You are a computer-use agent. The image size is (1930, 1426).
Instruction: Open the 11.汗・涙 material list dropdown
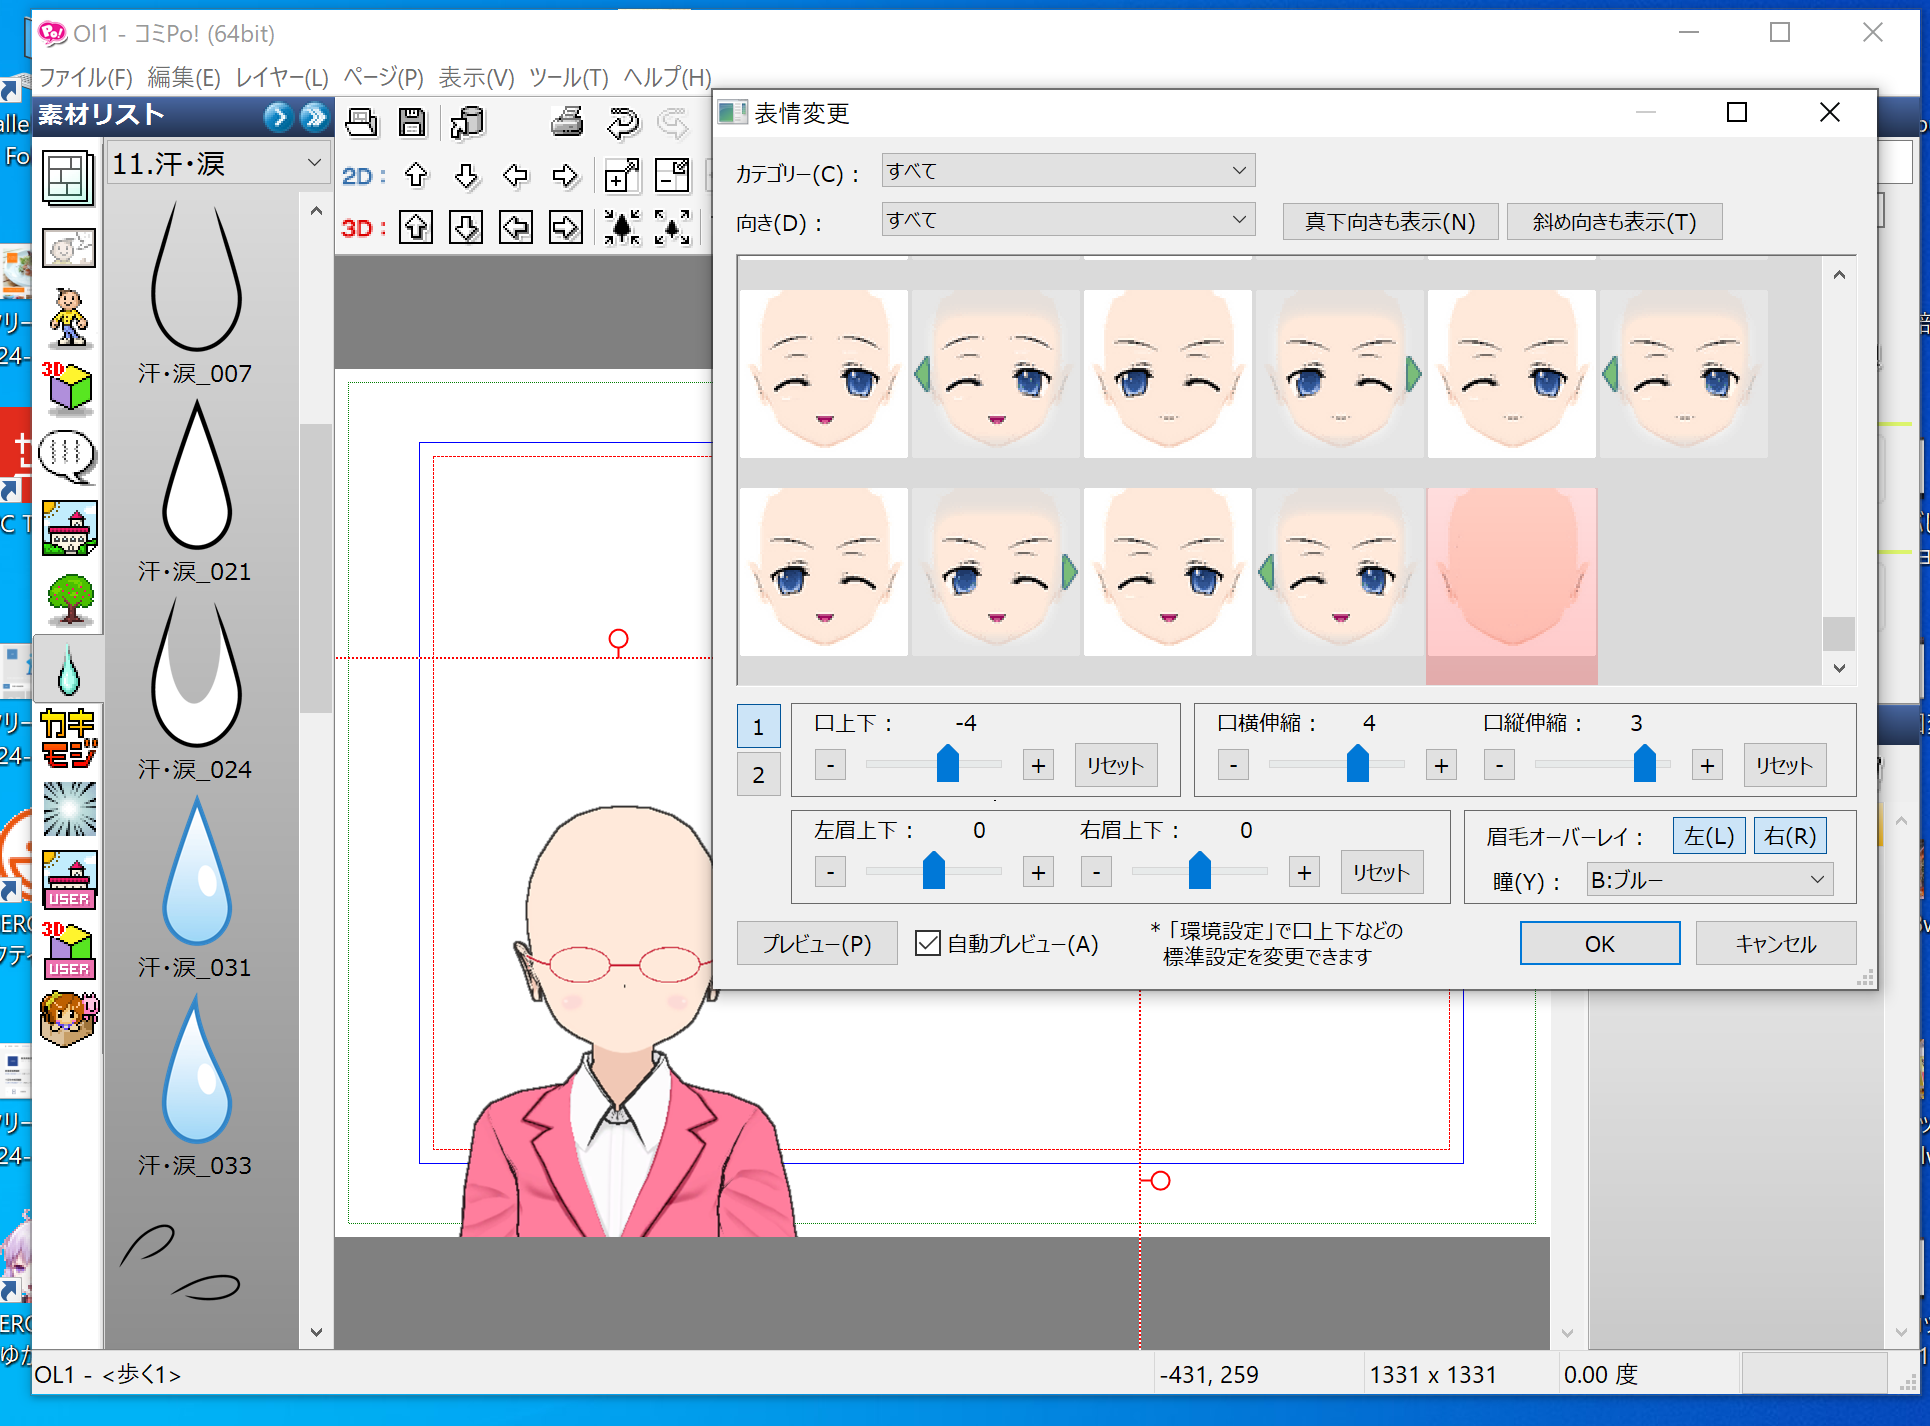(217, 163)
